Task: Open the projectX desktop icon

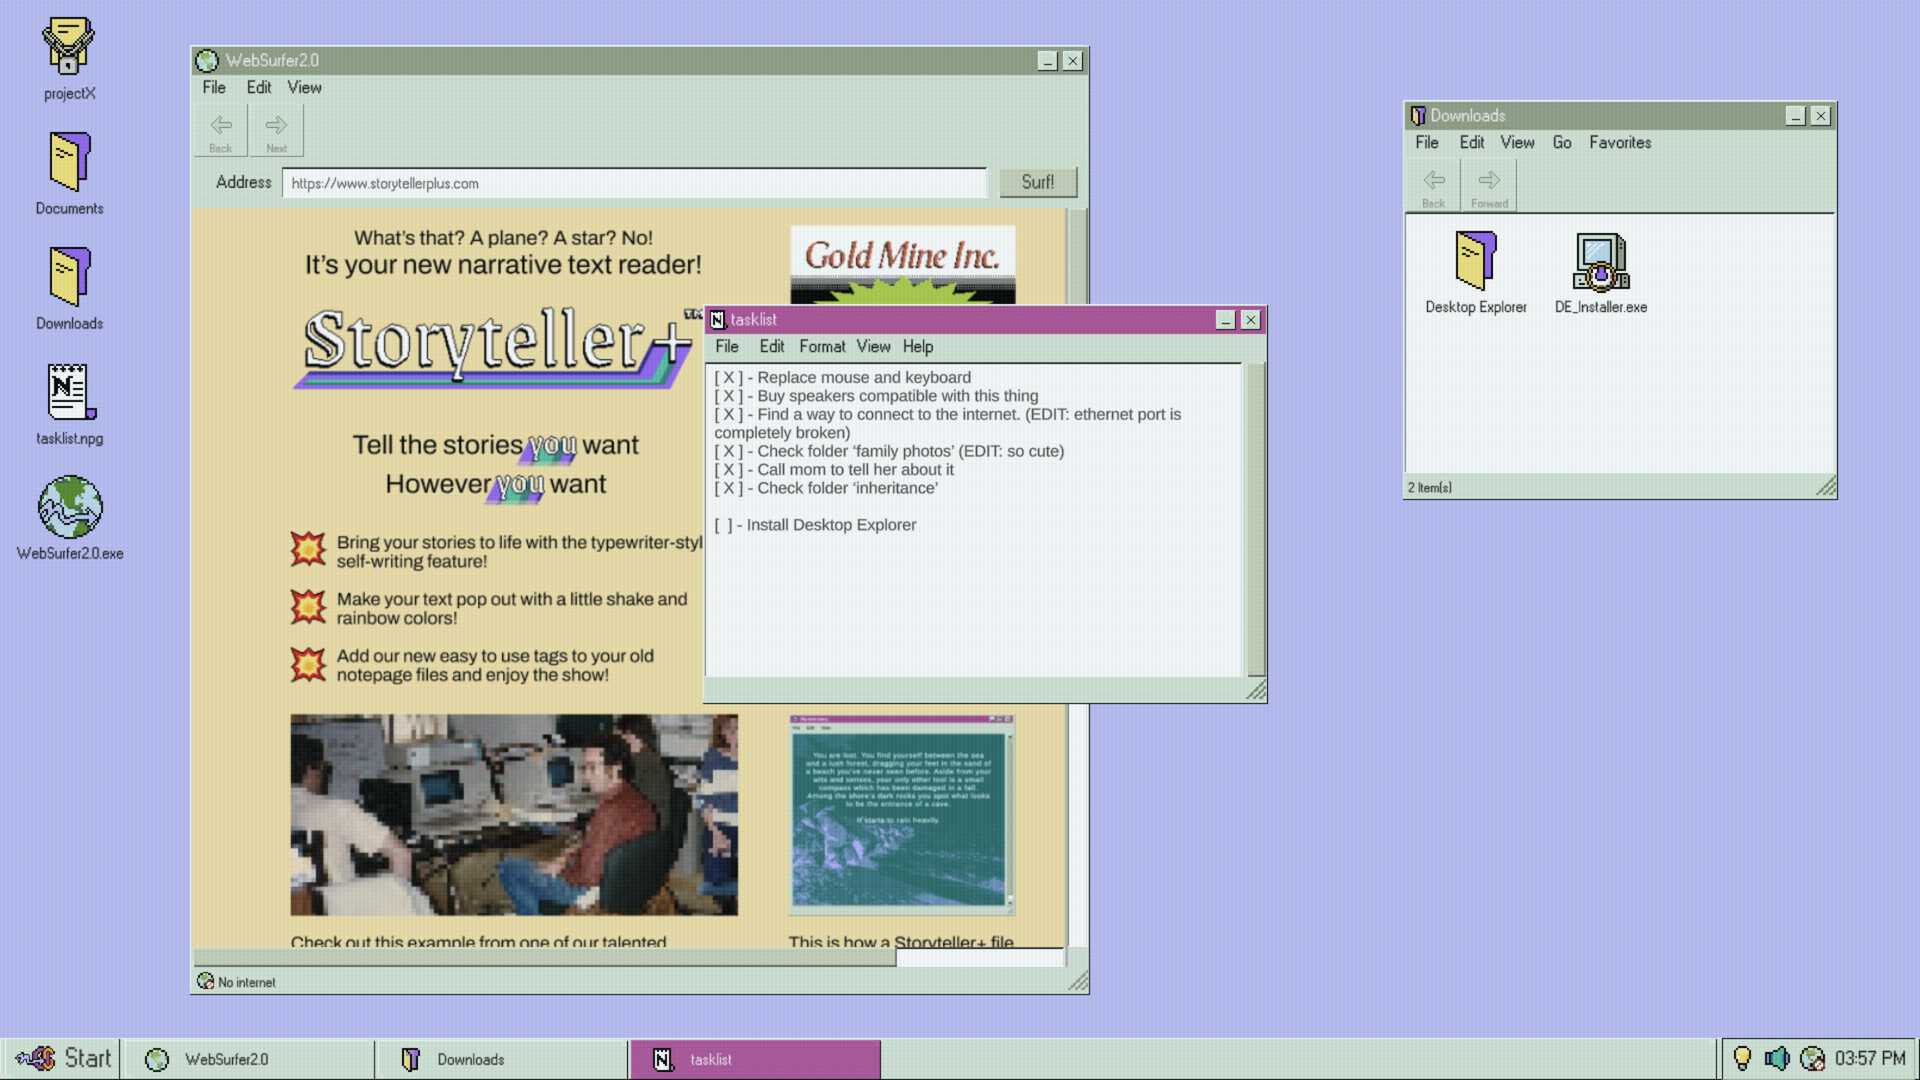Action: click(x=68, y=48)
